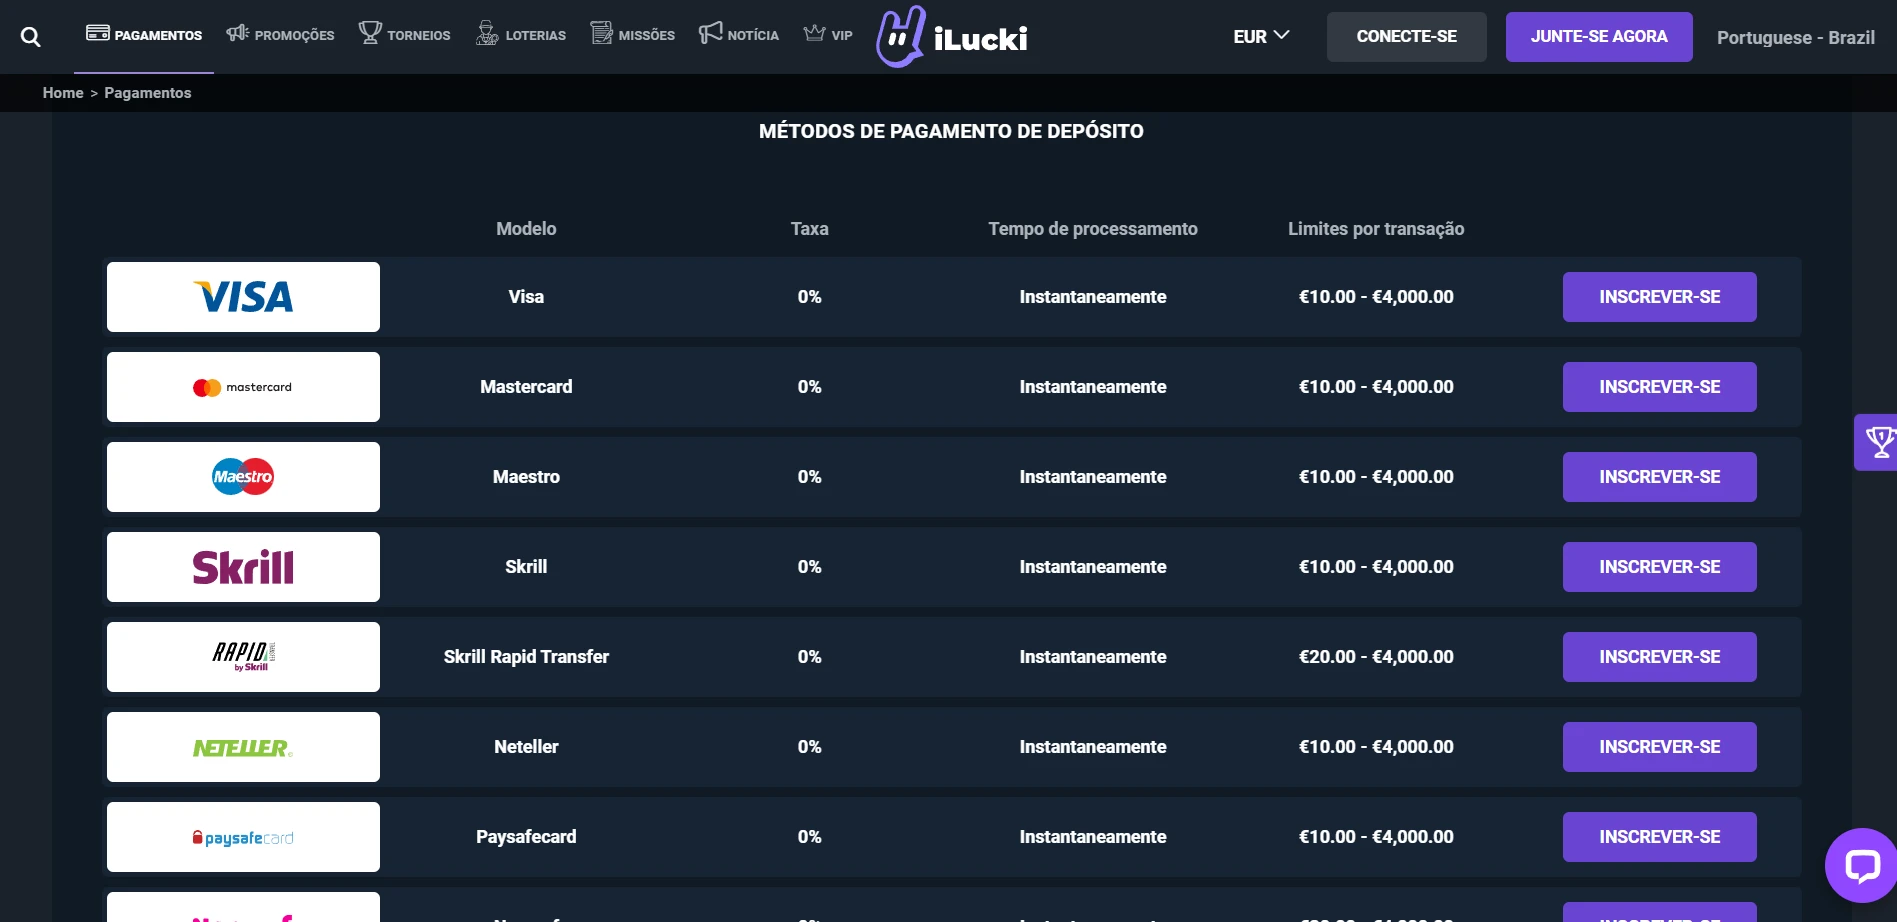This screenshot has height=922, width=1897.
Task: Click Inscrever-se in the Neteller row
Action: click(x=1659, y=747)
